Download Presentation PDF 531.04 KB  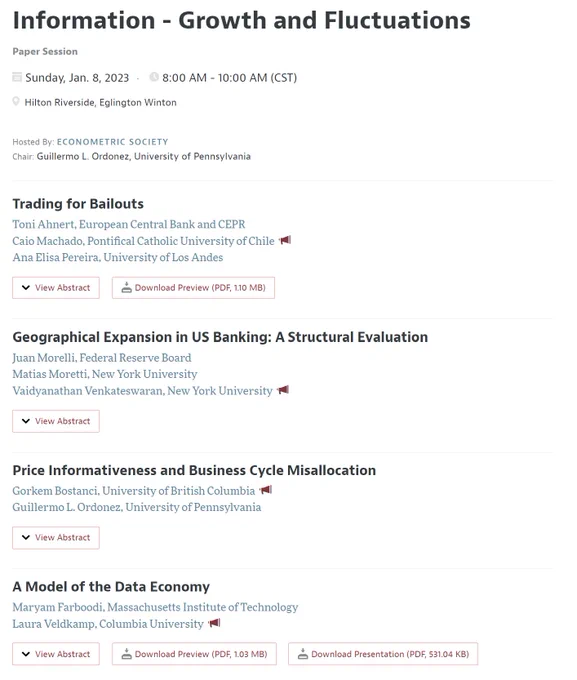click(383, 654)
